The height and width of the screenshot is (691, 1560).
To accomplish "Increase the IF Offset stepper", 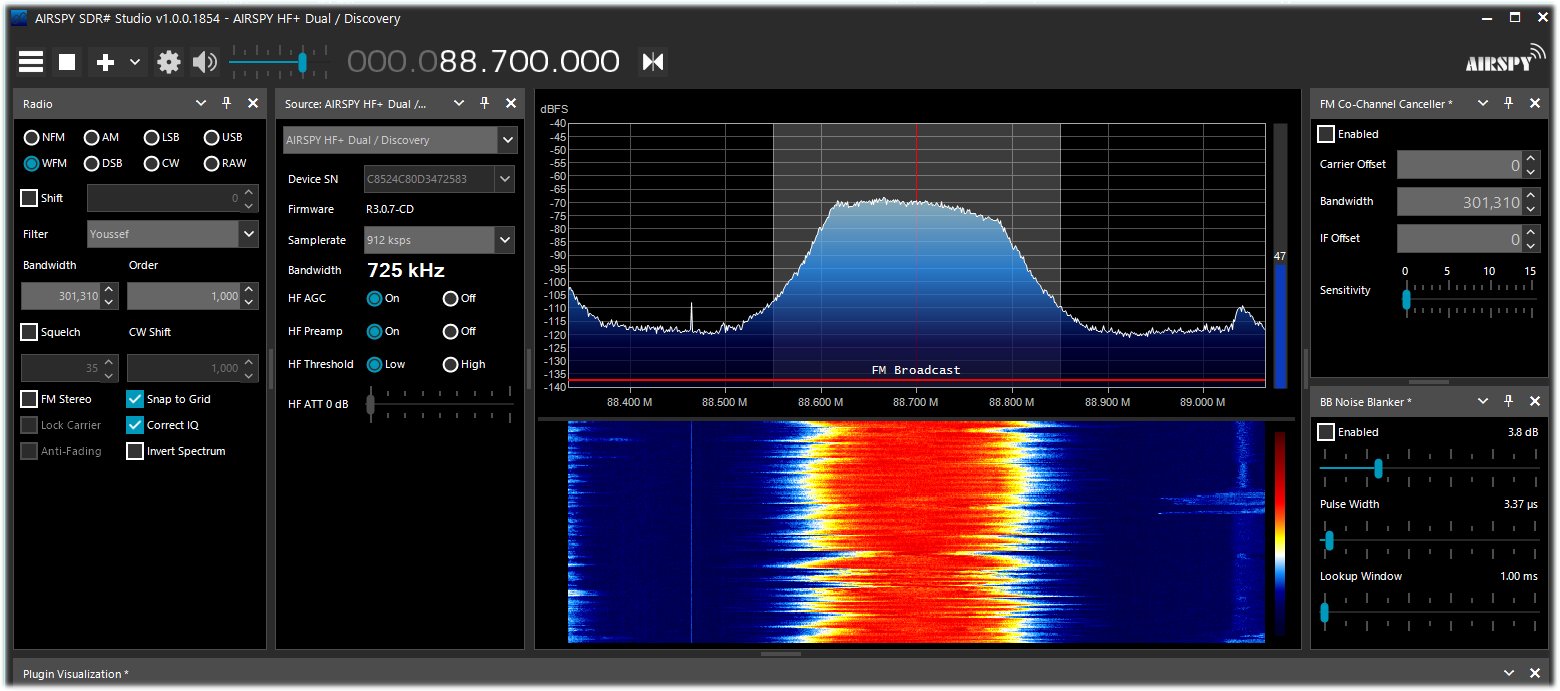I will [x=1531, y=233].
